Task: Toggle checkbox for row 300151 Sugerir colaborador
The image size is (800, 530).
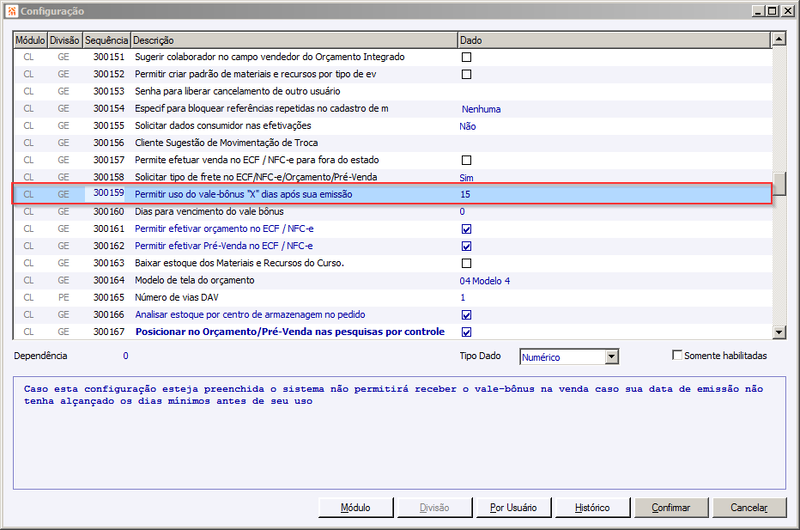Action: coord(466,57)
